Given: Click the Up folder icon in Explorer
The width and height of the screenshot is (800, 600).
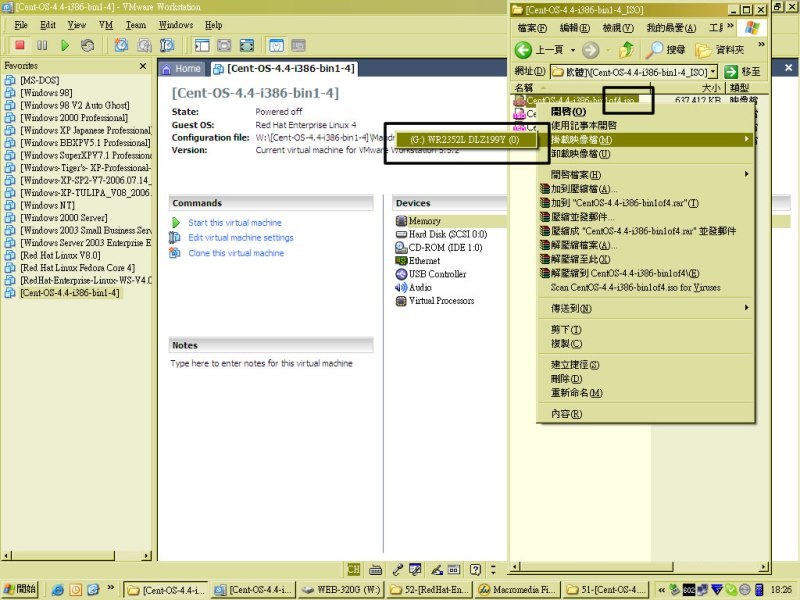Looking at the screenshot, I should (x=627, y=49).
